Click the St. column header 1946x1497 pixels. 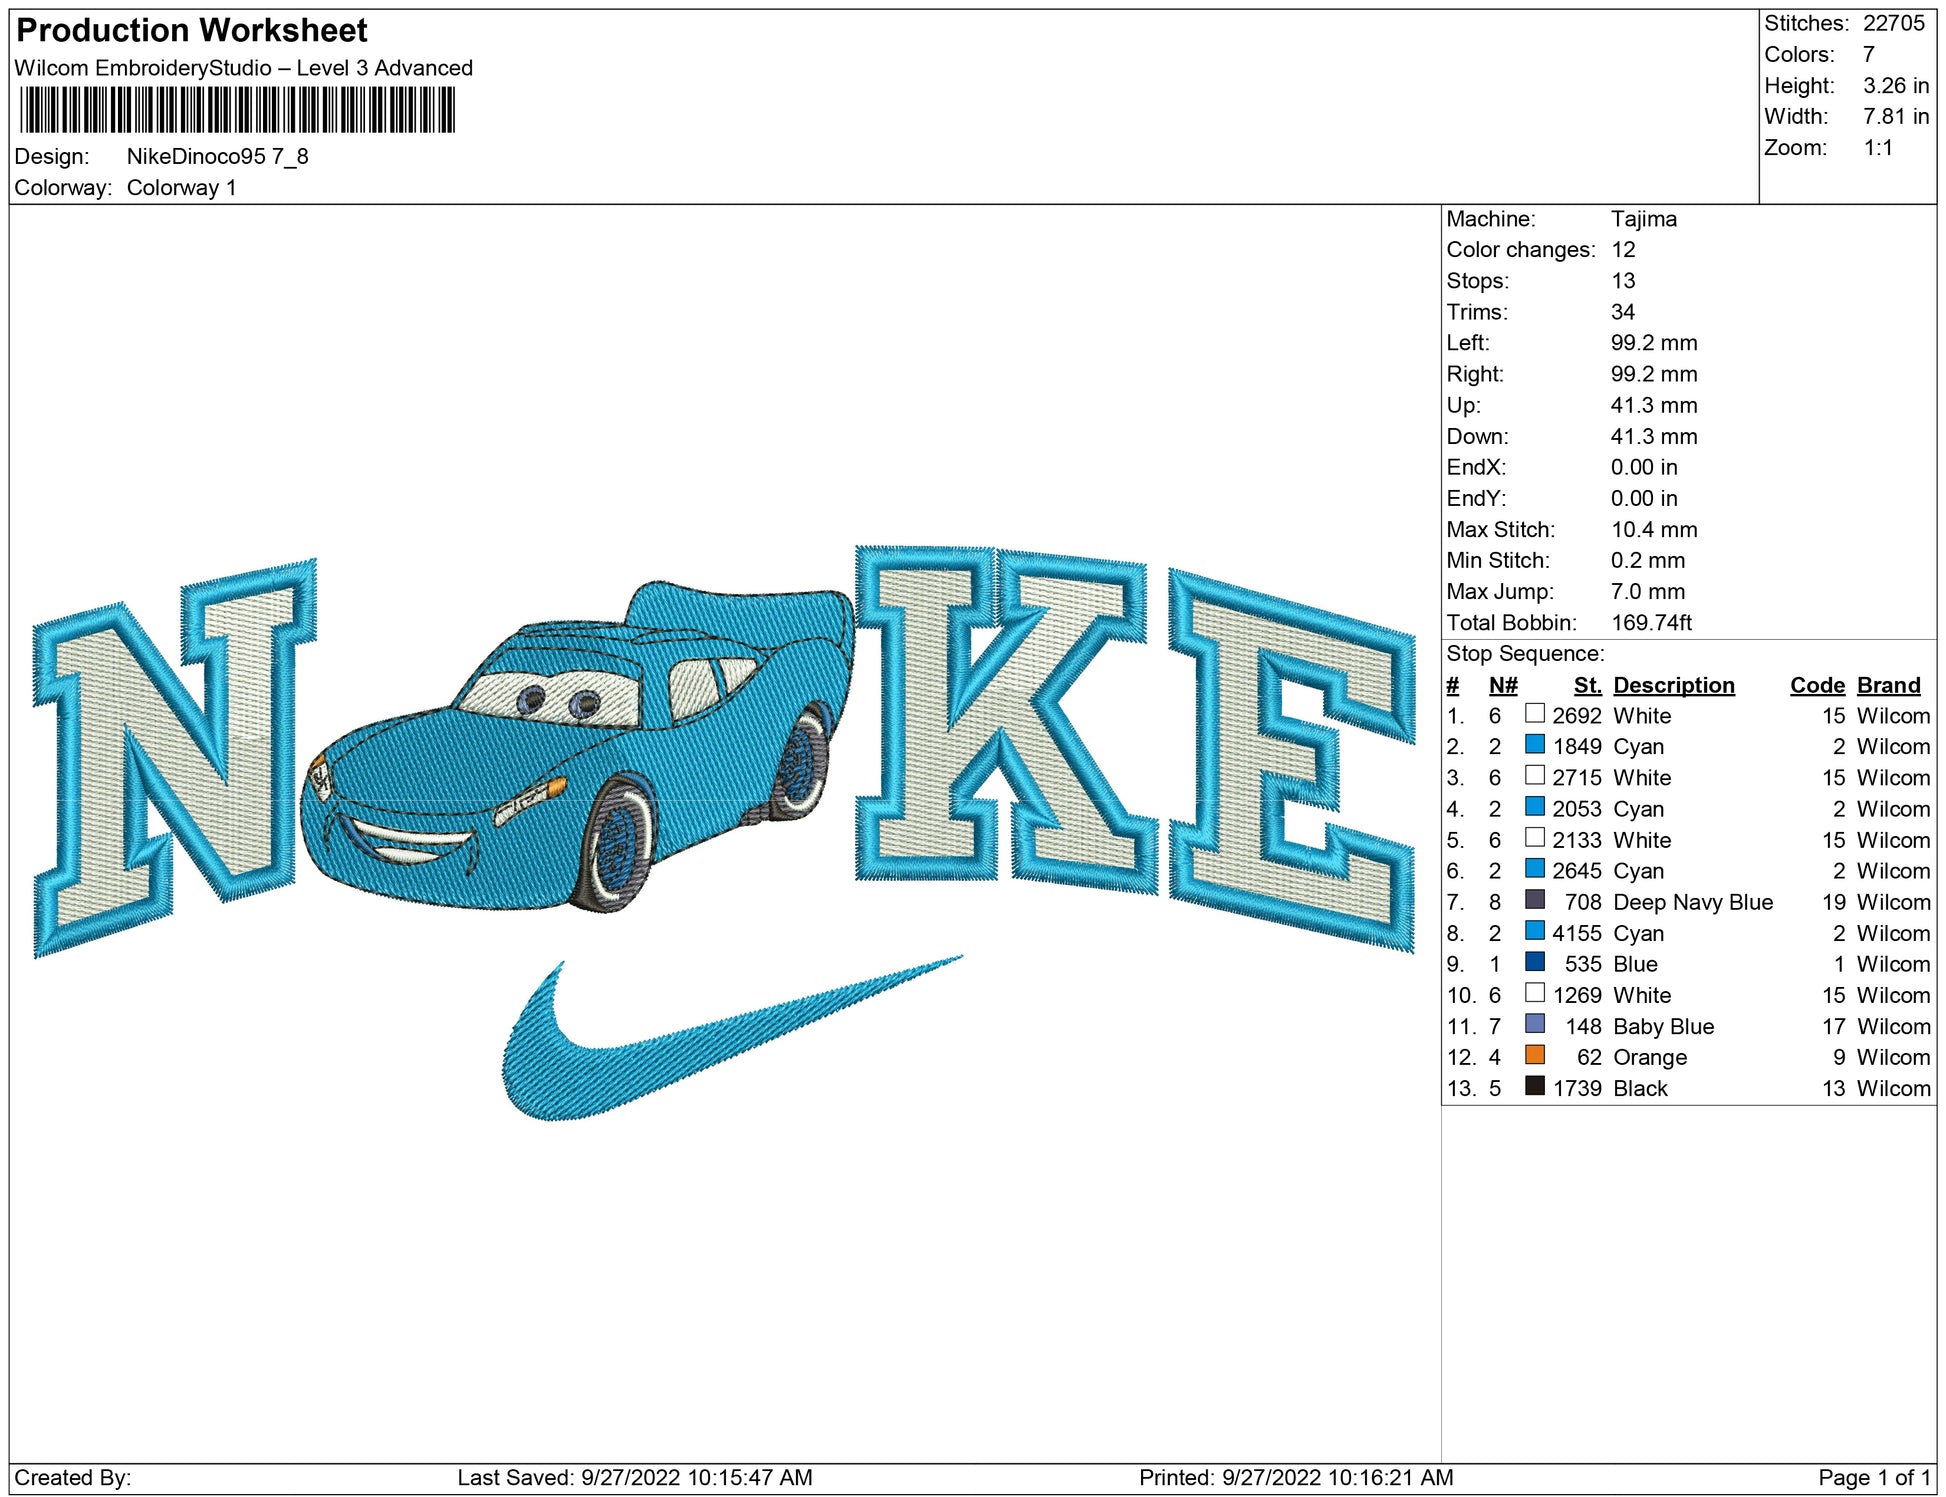(x=1586, y=685)
